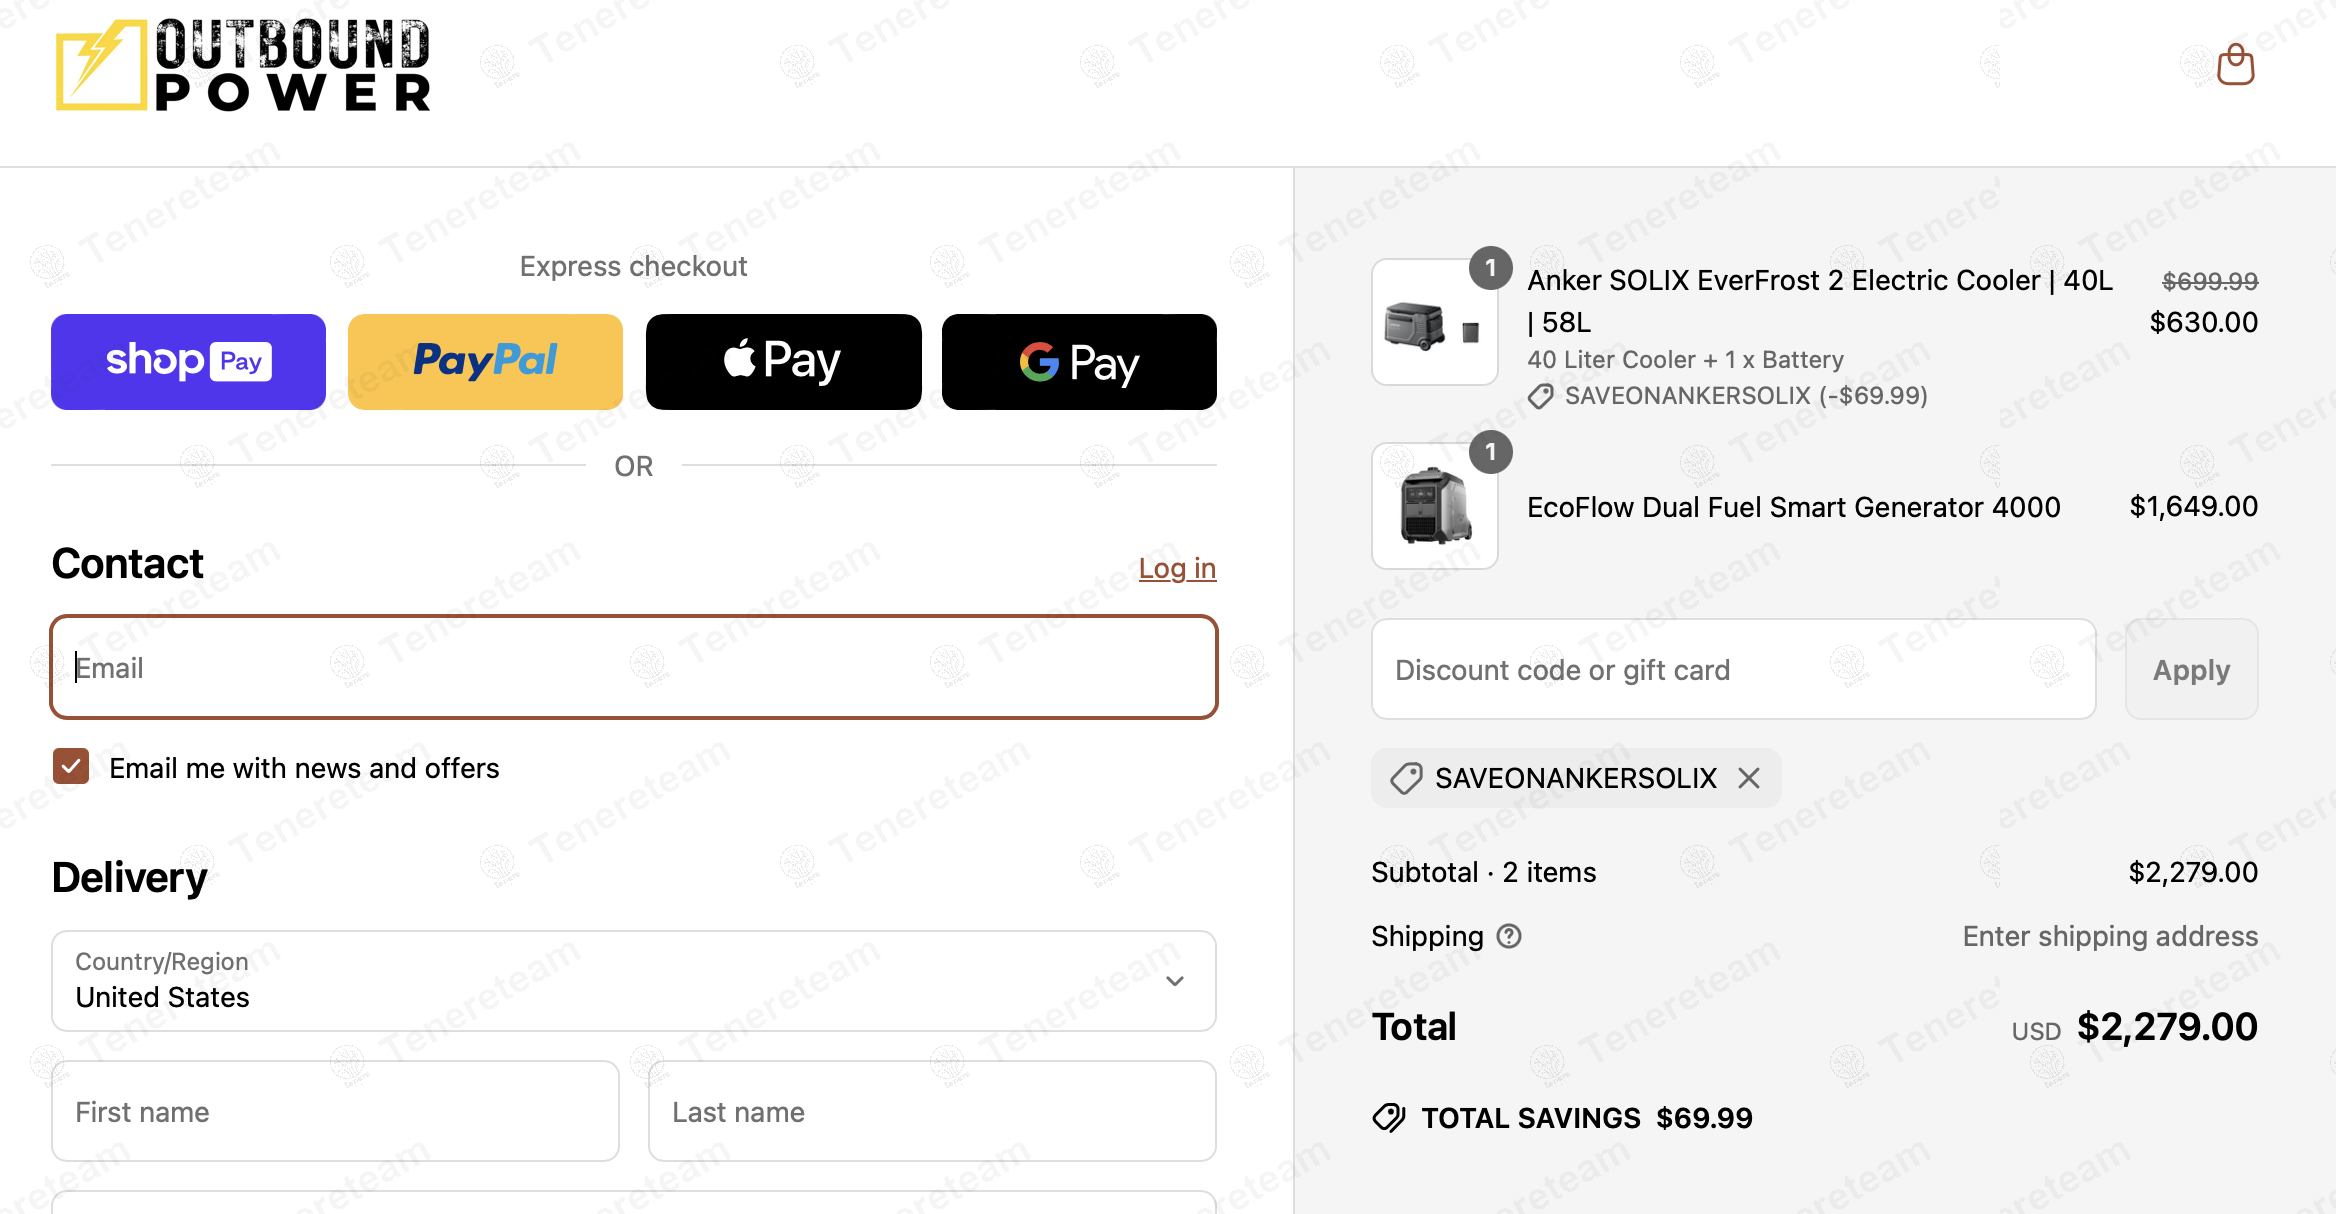The width and height of the screenshot is (2336, 1214).
Task: Click the First name field
Action: pyautogui.click(x=335, y=1111)
